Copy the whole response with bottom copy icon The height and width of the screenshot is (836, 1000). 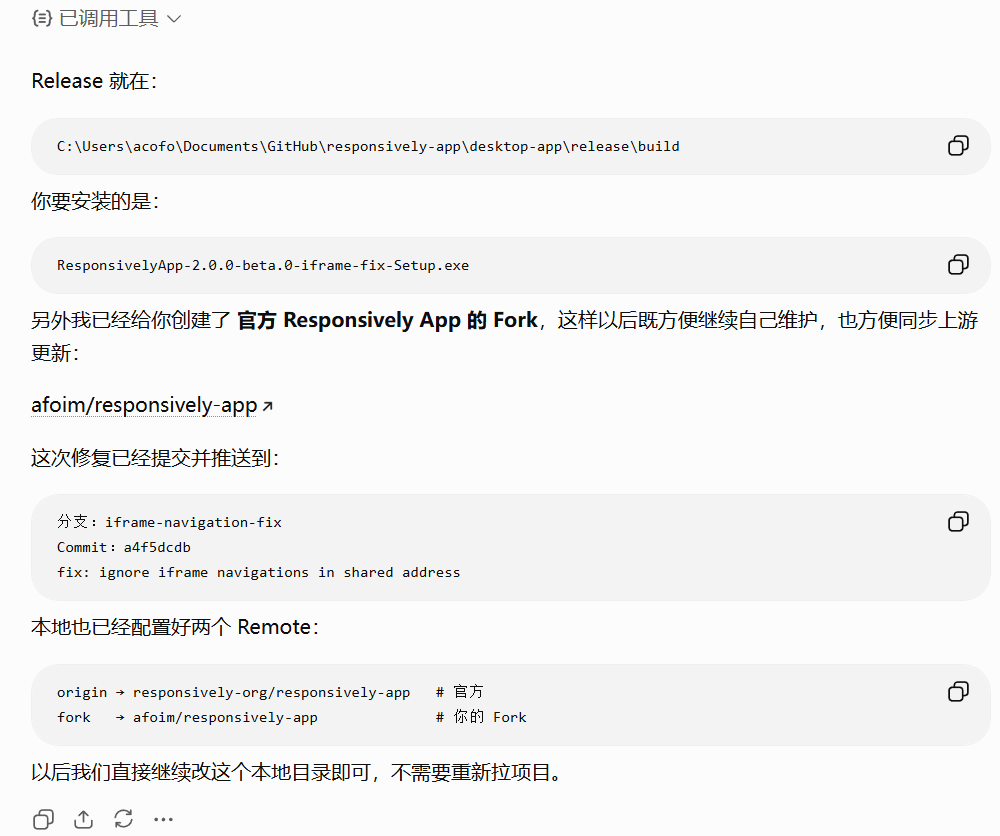coord(43,819)
